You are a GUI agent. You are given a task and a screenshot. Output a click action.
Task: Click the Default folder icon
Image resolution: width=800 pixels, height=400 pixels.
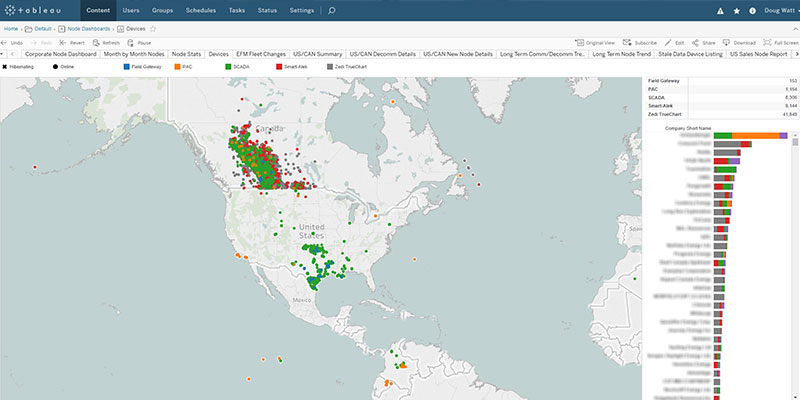(29, 29)
